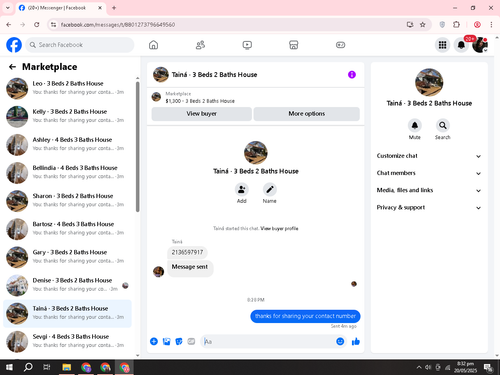This screenshot has width=500, height=375.
Task: Attach a photo with the image icon
Action: (x=166, y=341)
